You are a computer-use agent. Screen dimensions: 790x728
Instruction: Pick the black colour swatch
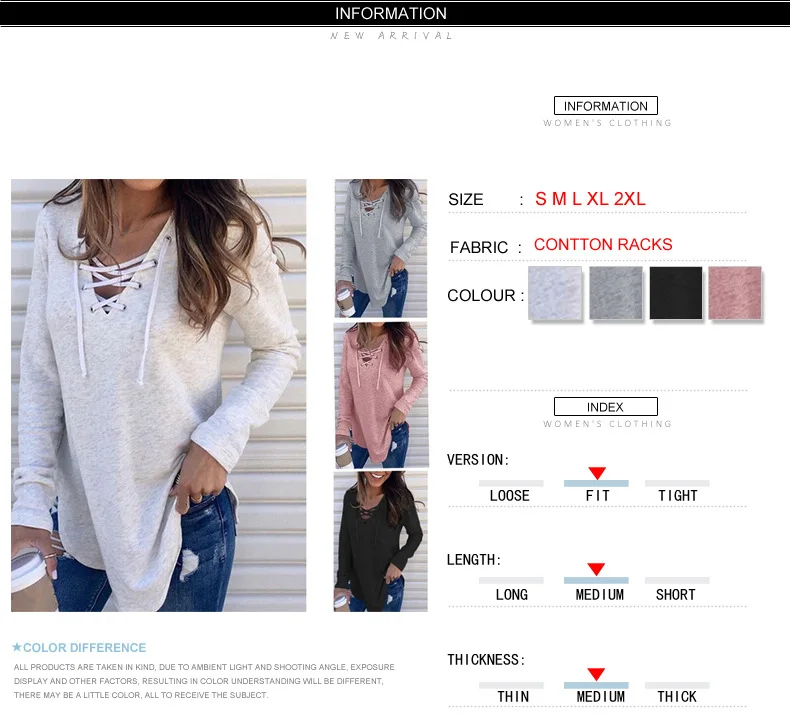point(676,293)
